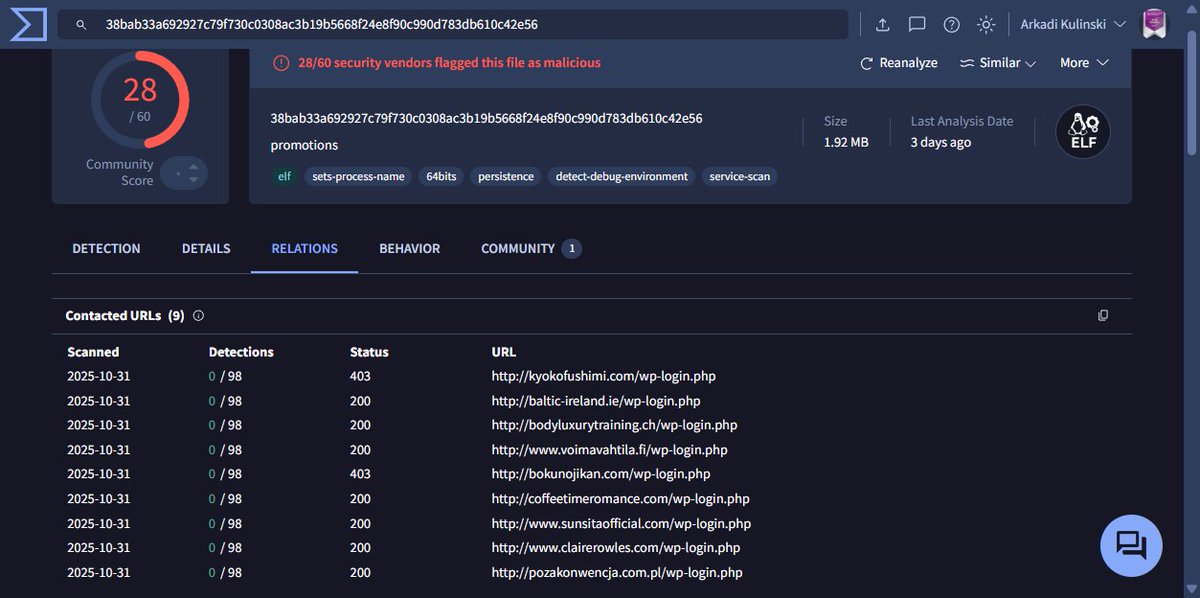Image resolution: width=1200 pixels, height=598 pixels.
Task: Open the VirusTotal home logo
Action: click(26, 24)
